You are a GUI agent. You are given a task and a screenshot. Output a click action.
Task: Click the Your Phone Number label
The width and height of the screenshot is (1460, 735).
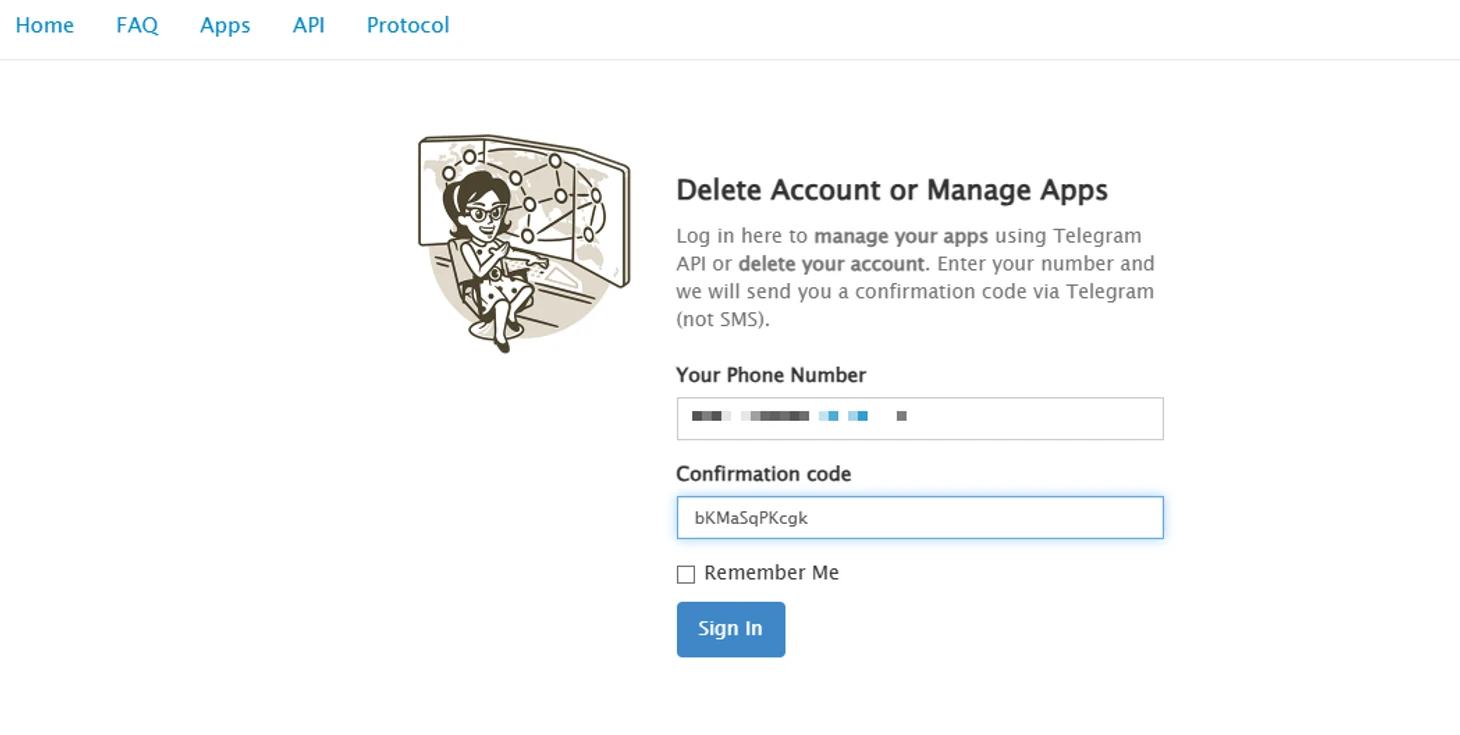pyautogui.click(x=771, y=375)
